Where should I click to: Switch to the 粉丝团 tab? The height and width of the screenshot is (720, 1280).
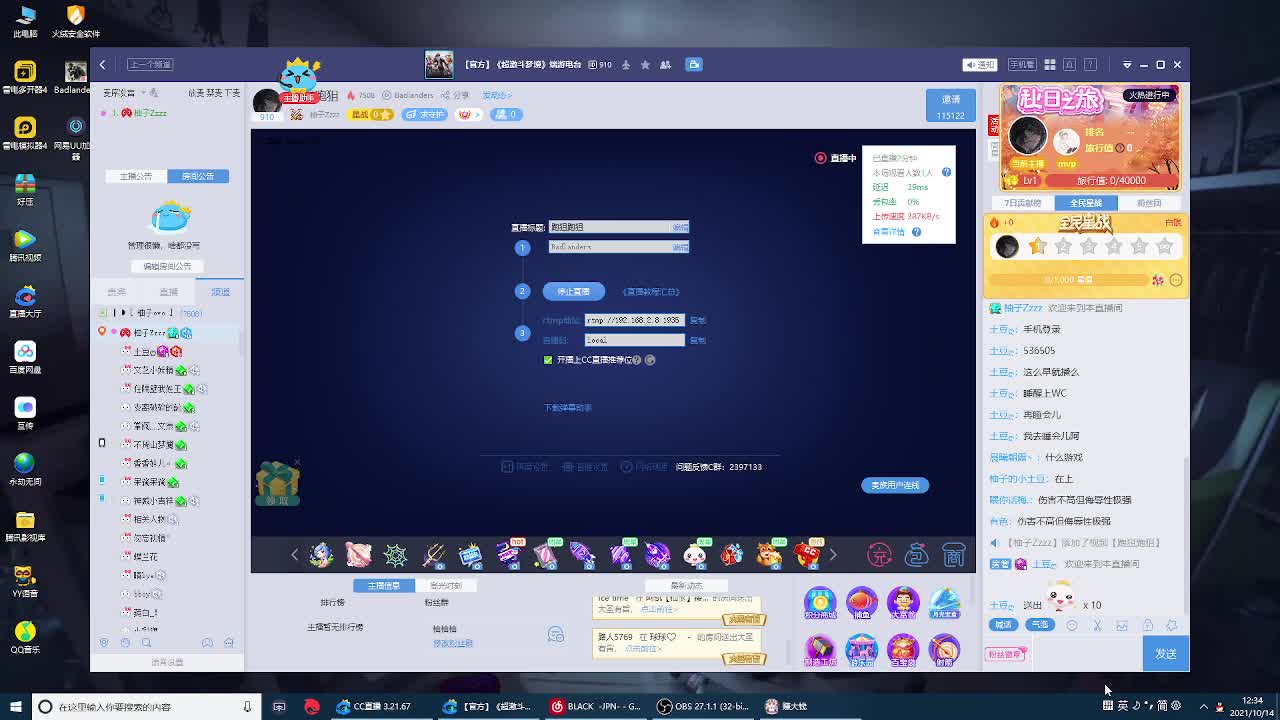pyautogui.click(x=1149, y=203)
